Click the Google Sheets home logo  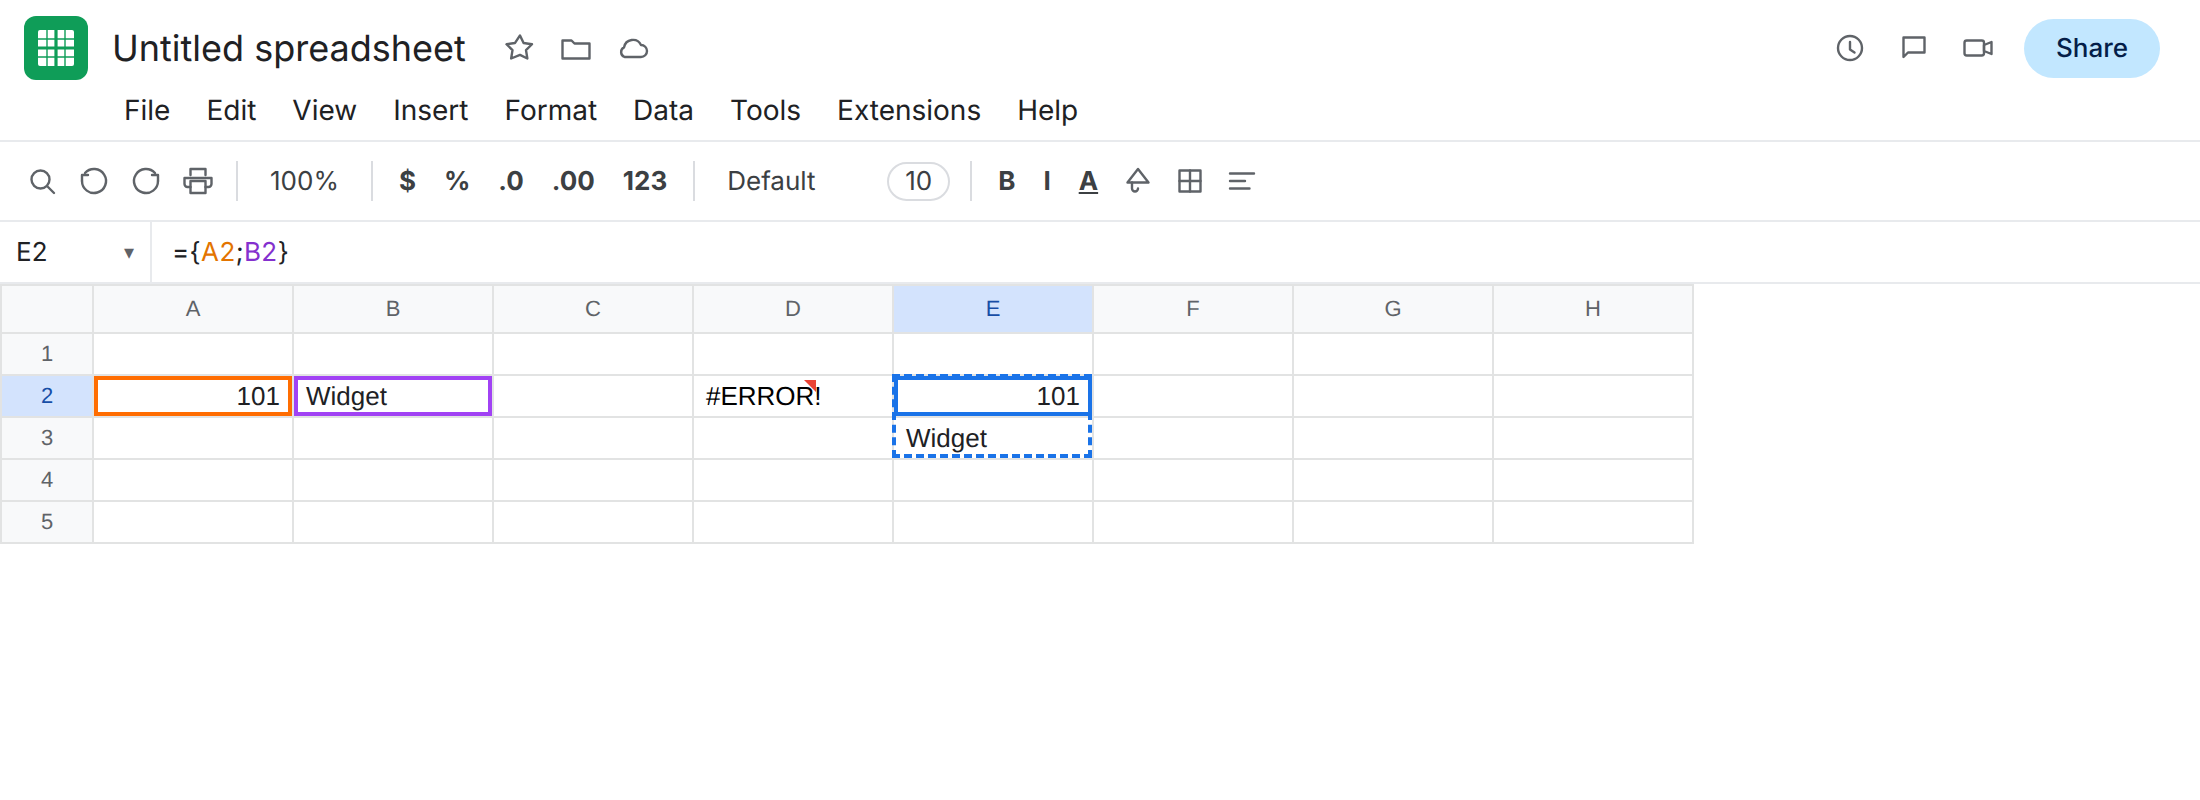pos(56,48)
